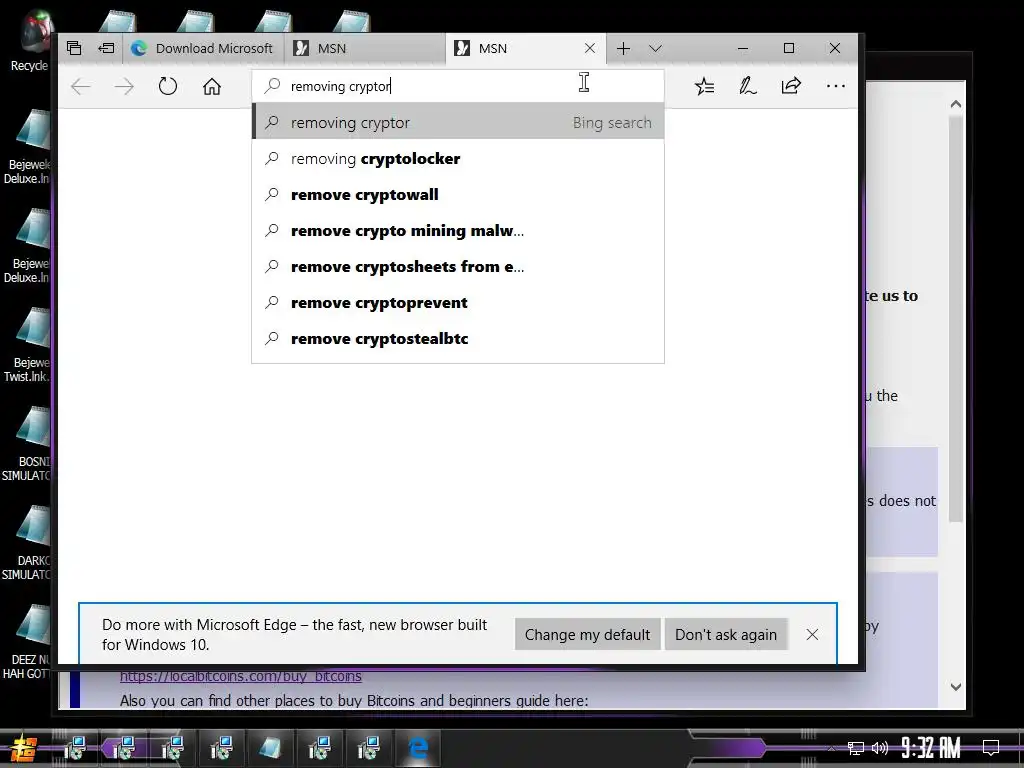Click the 'Change my default' button
Viewport: 1024px width, 768px height.
(x=587, y=634)
